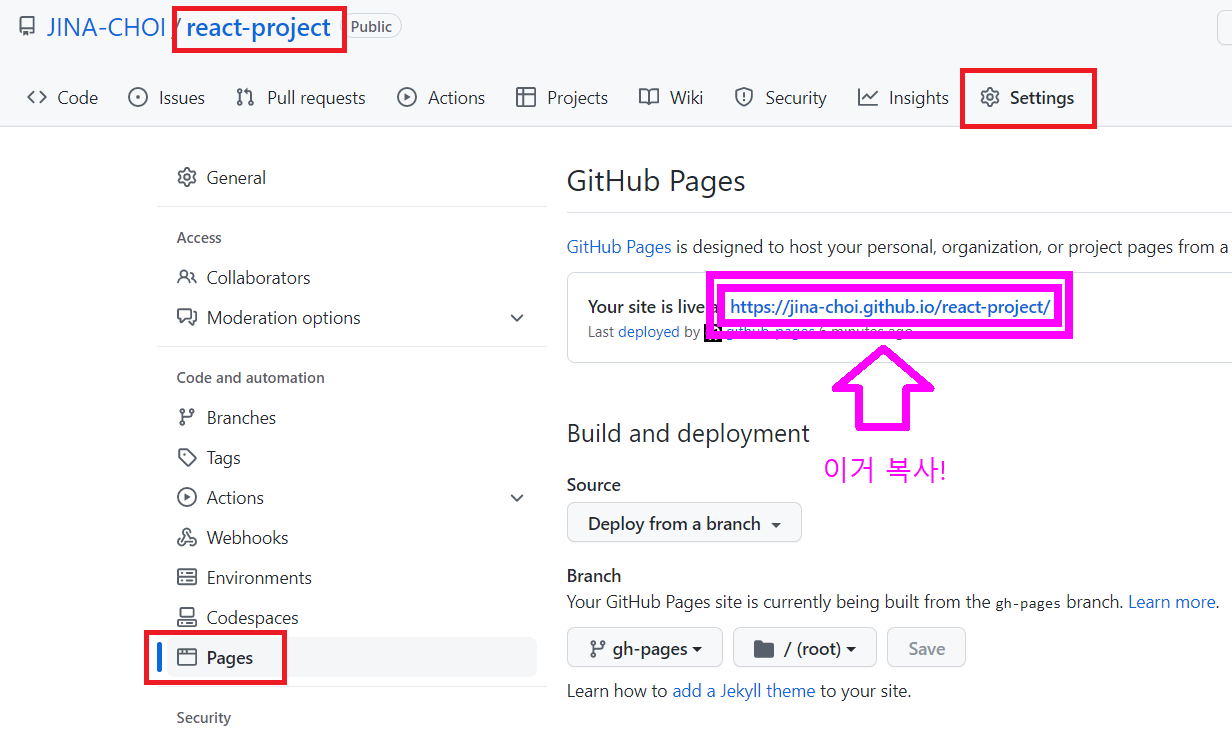Open the Projects tab
The image size is (1232, 729).
click(x=562, y=97)
